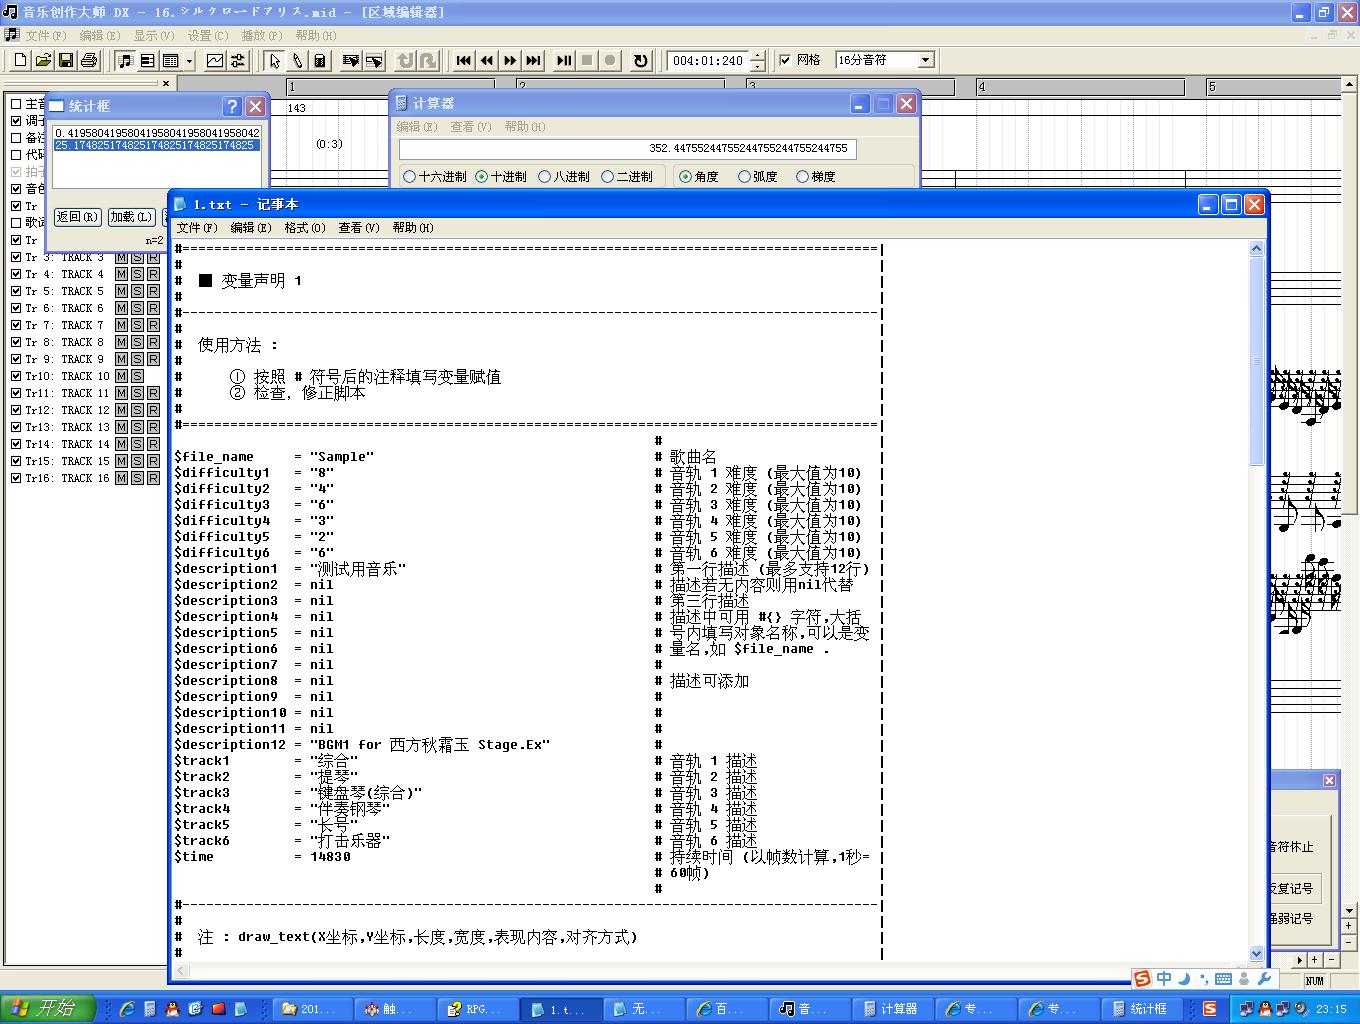Switch to staff notation view icon
Screen dimensions: 1360x1024
(x=125, y=61)
